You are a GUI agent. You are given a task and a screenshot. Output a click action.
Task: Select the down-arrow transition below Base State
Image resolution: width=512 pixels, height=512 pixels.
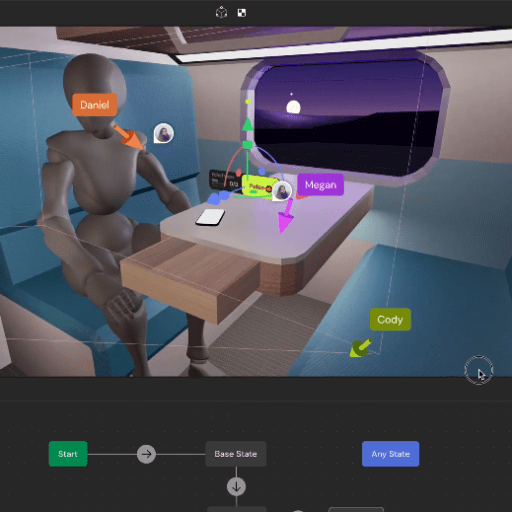(236, 487)
